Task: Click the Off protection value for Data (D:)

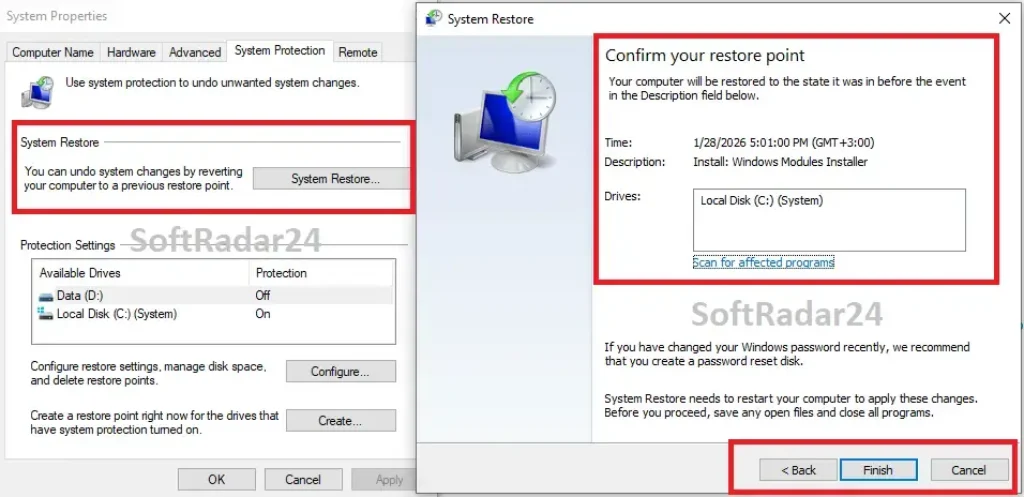Action: pos(263,296)
